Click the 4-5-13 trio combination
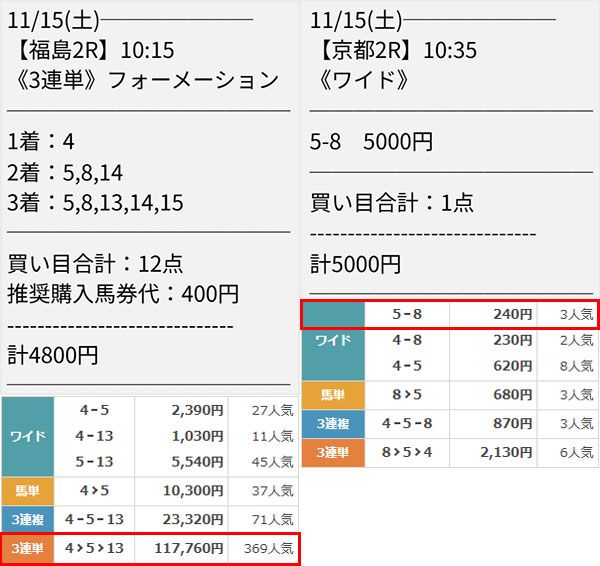600x566 pixels. click(94, 519)
